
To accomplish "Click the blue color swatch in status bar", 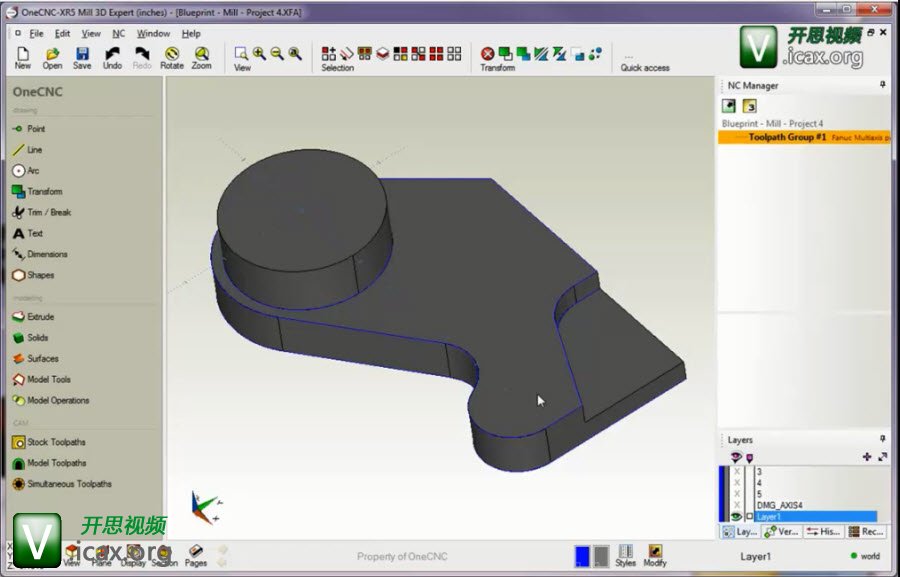I will pyautogui.click(x=582, y=556).
